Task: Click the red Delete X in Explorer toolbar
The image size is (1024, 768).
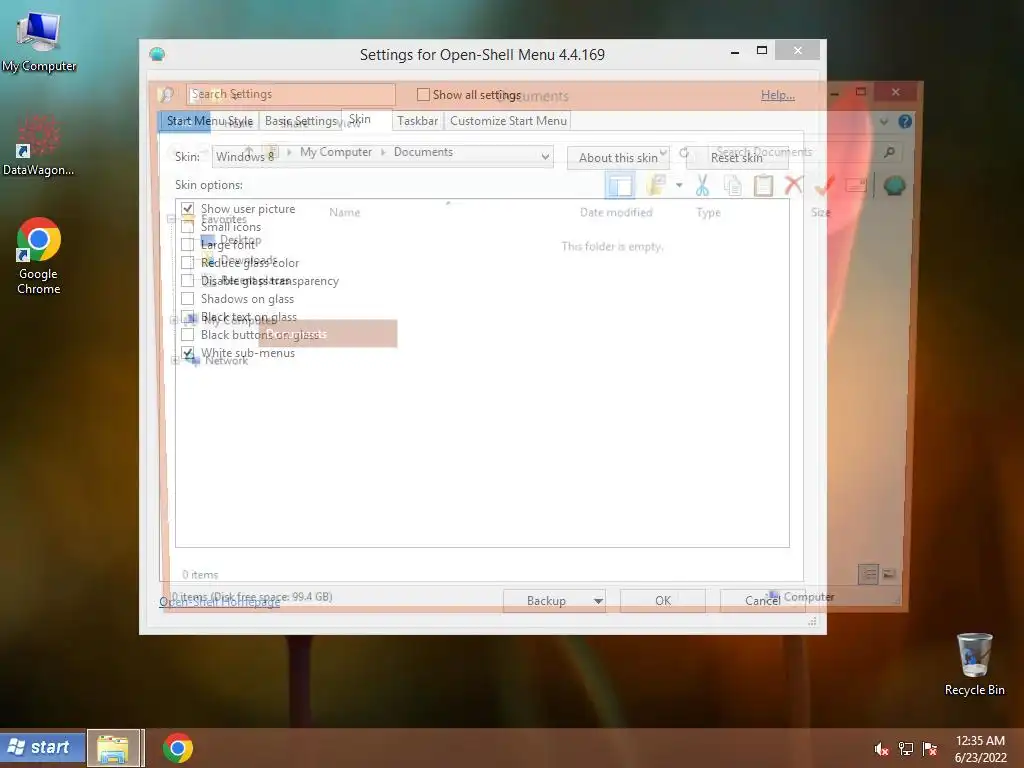Action: [x=793, y=185]
